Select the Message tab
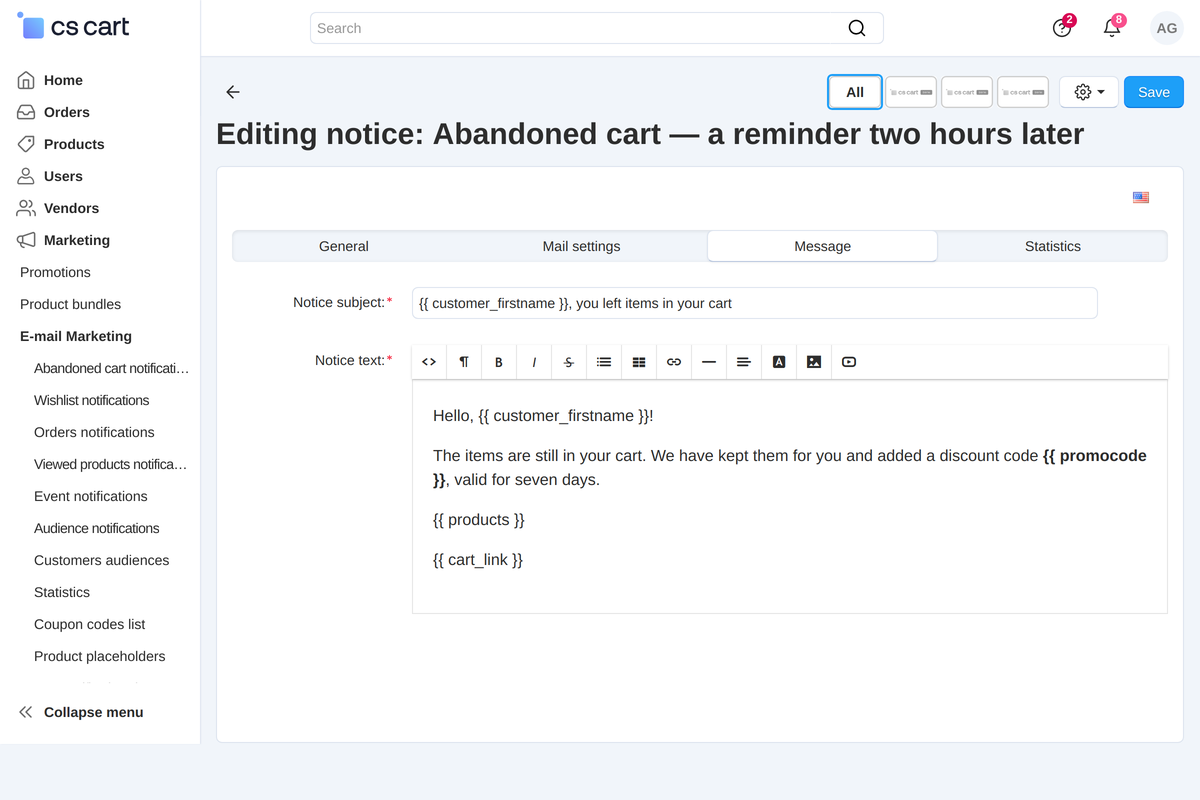Screen dimensions: 1200x800 point(823,246)
